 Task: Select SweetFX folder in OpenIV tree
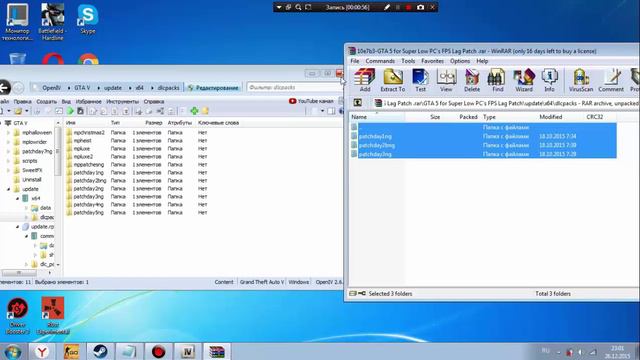click(x=28, y=170)
